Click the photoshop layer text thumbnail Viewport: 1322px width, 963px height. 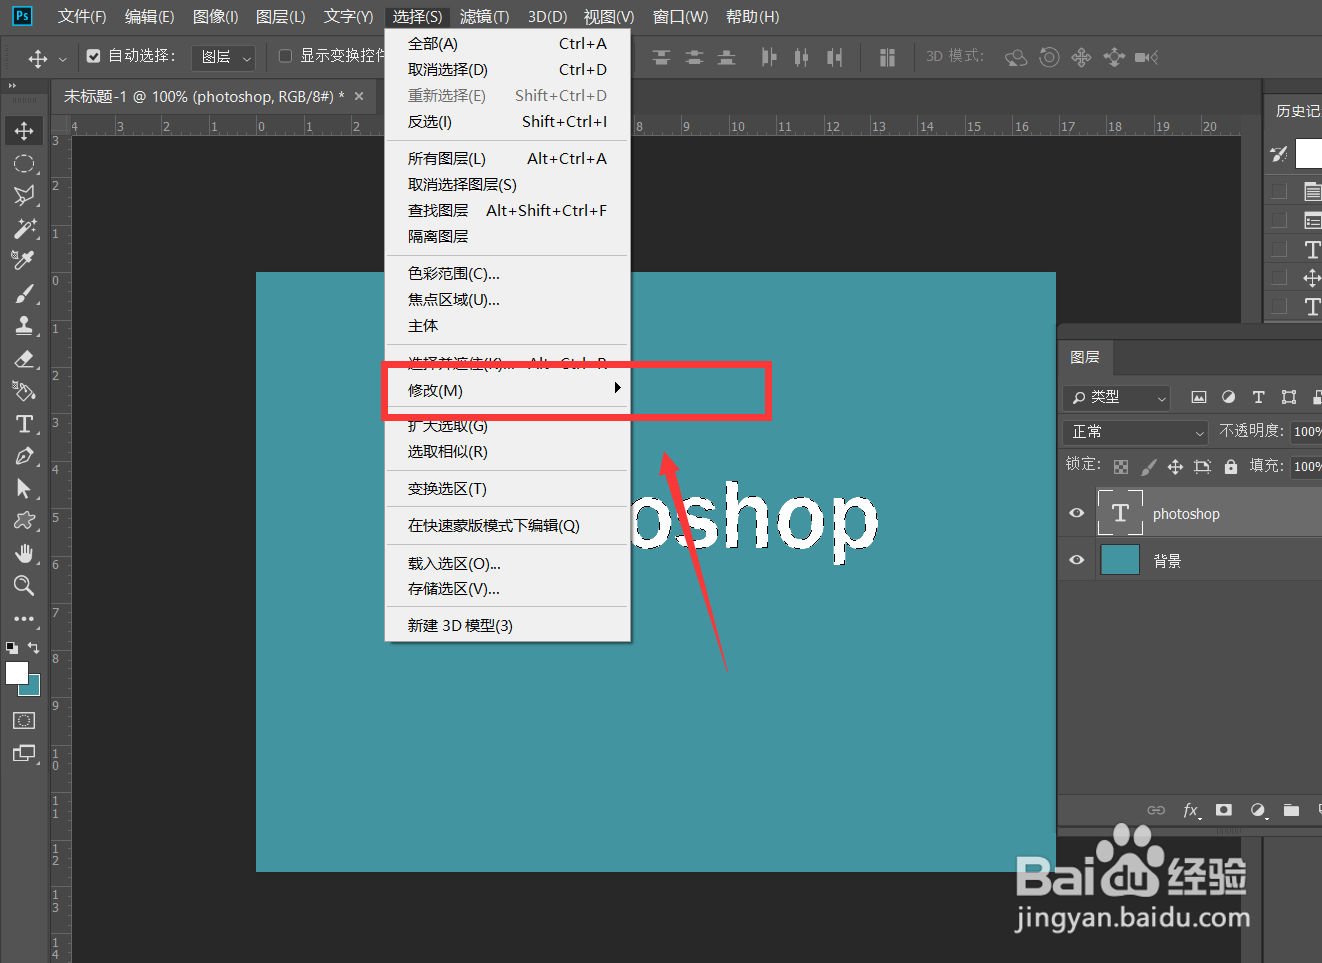tap(1120, 513)
